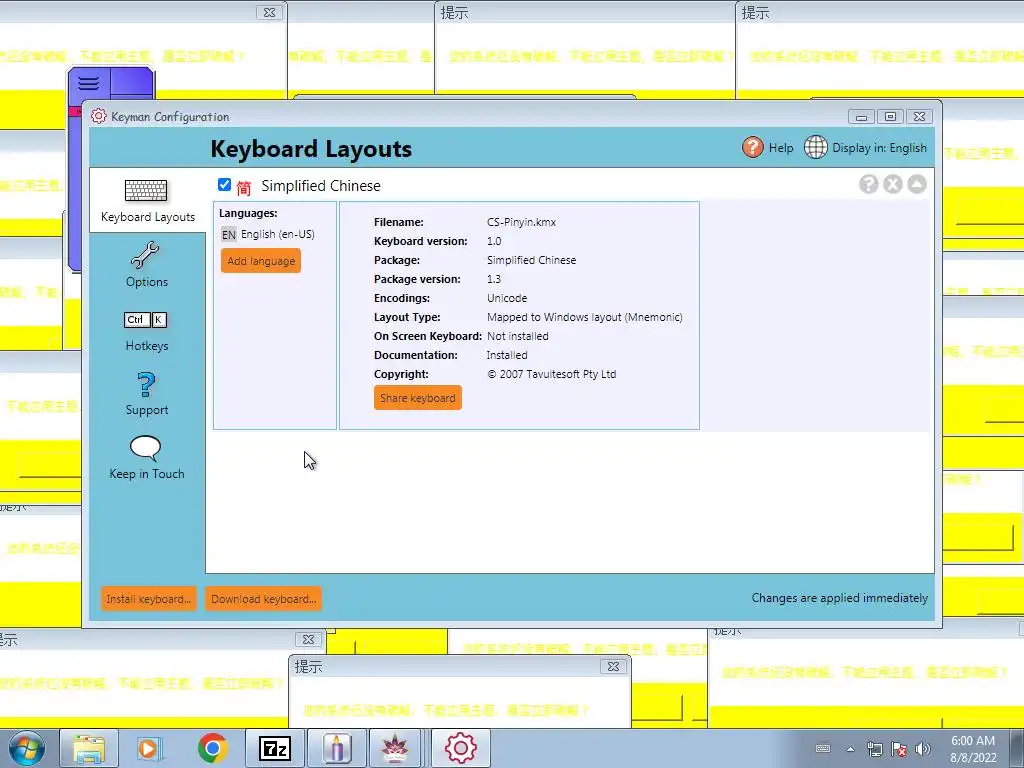Select the Keyboard Layouts sidebar tab
1024x768 pixels.
click(x=148, y=201)
